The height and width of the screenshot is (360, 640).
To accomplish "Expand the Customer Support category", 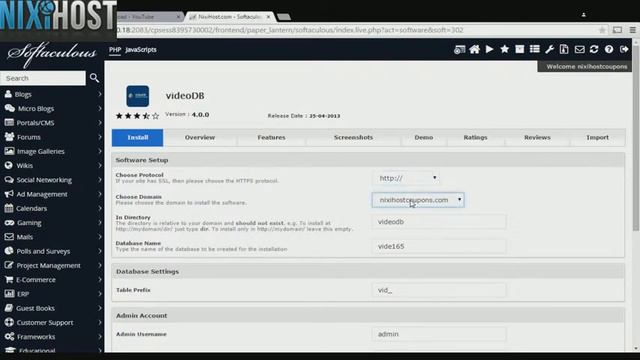I will pos(52,322).
